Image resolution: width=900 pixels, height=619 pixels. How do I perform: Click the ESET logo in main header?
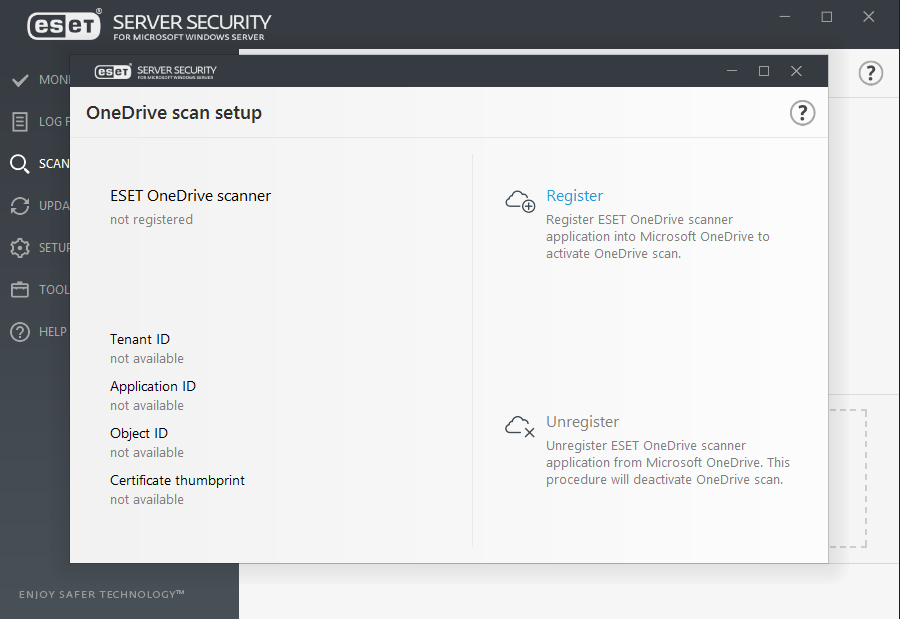point(64,25)
